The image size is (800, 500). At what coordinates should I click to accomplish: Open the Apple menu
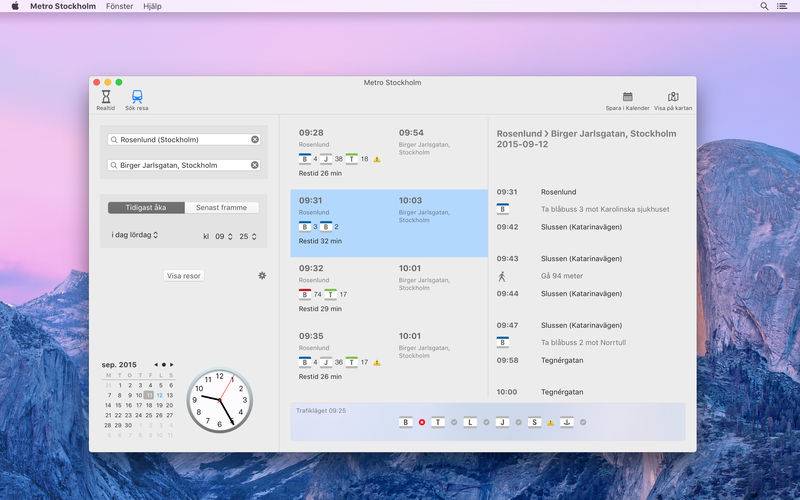point(15,6)
